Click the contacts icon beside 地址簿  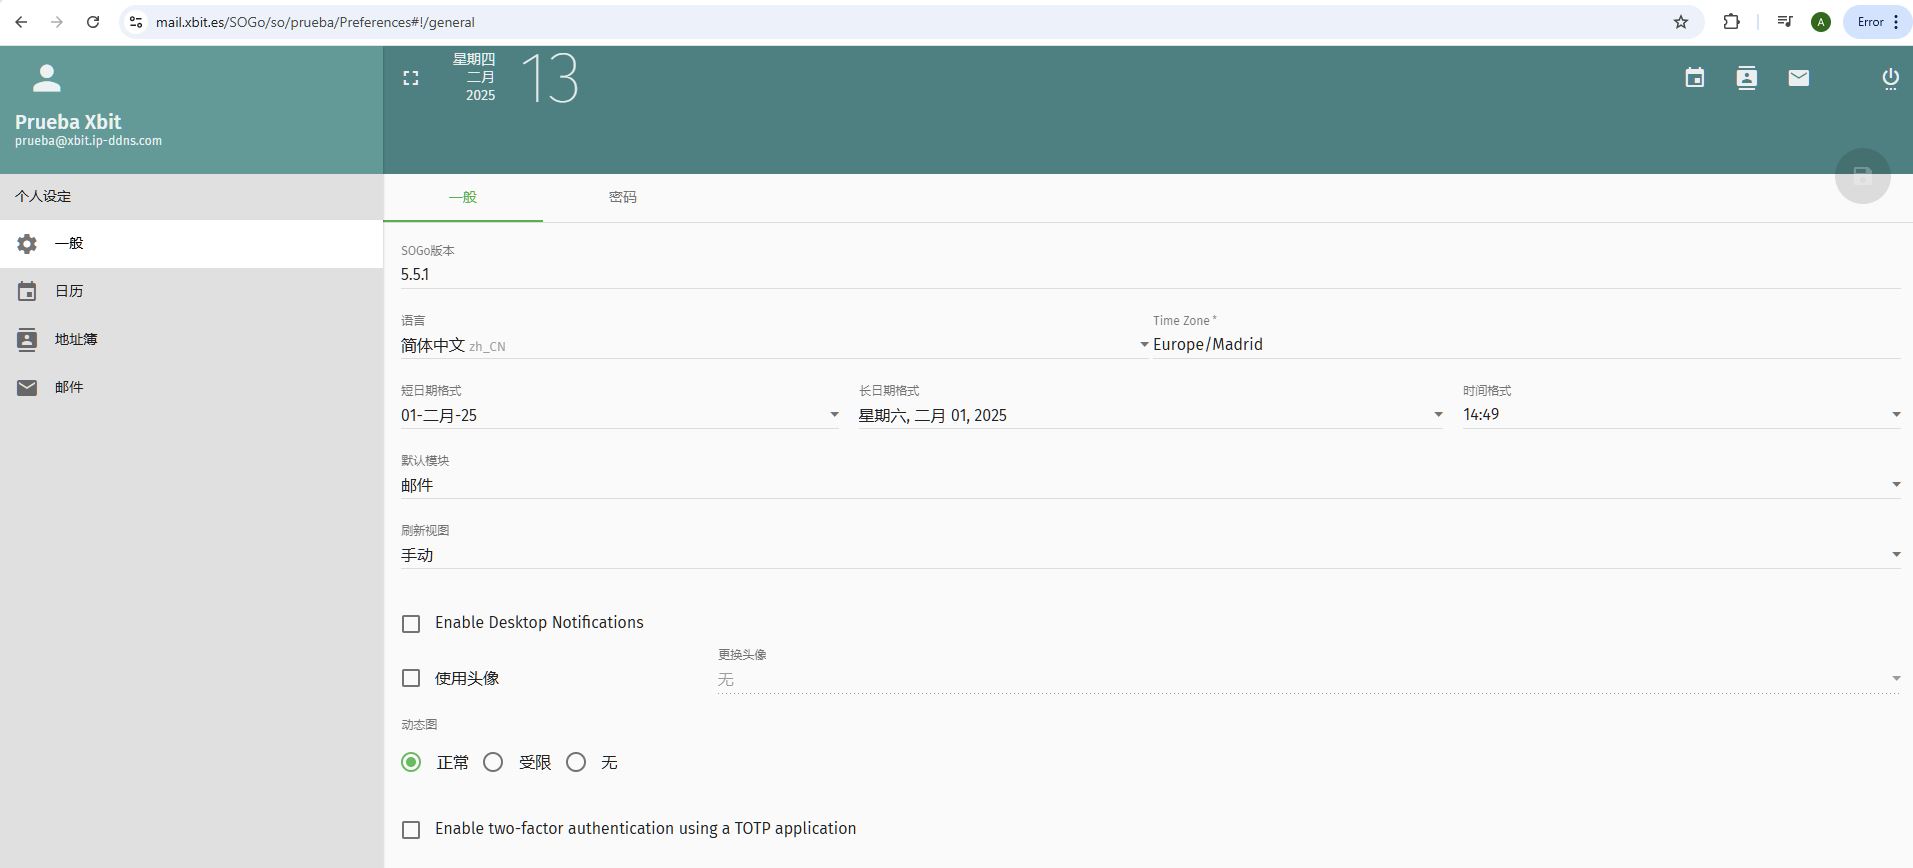point(27,339)
